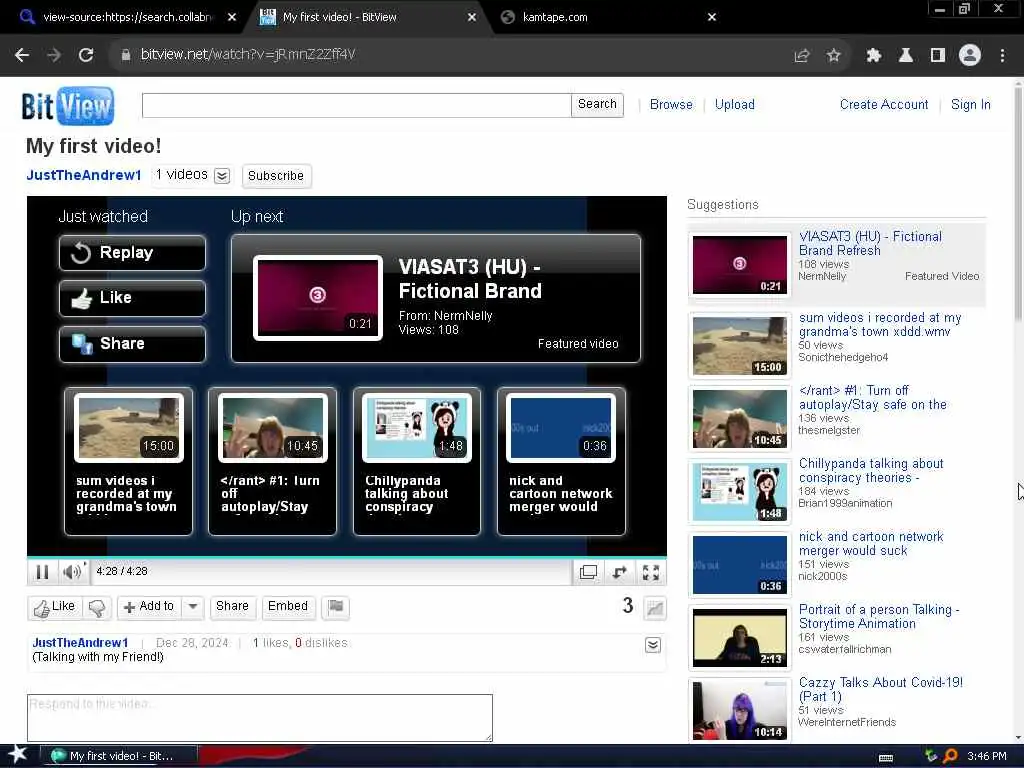The image size is (1024, 768).
Task: Click the share page icon in address bar
Action: [x=801, y=56]
